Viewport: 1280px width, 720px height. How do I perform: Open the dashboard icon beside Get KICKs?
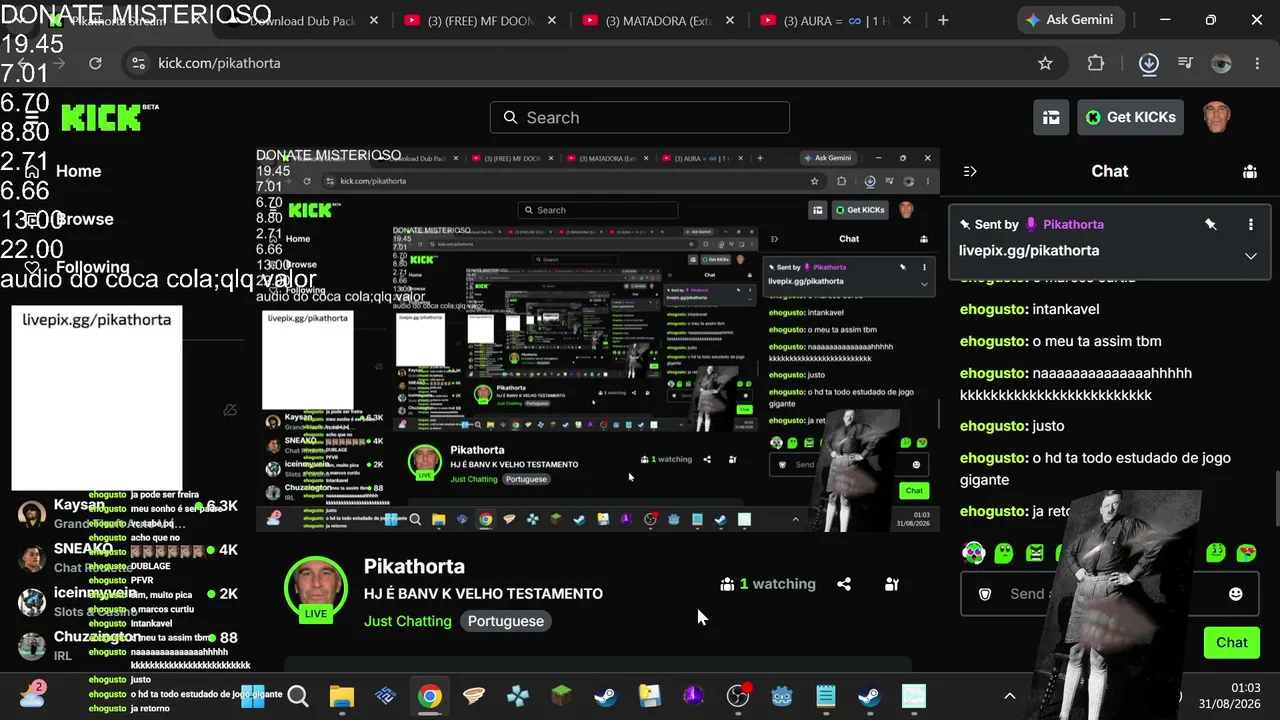[x=1051, y=117]
